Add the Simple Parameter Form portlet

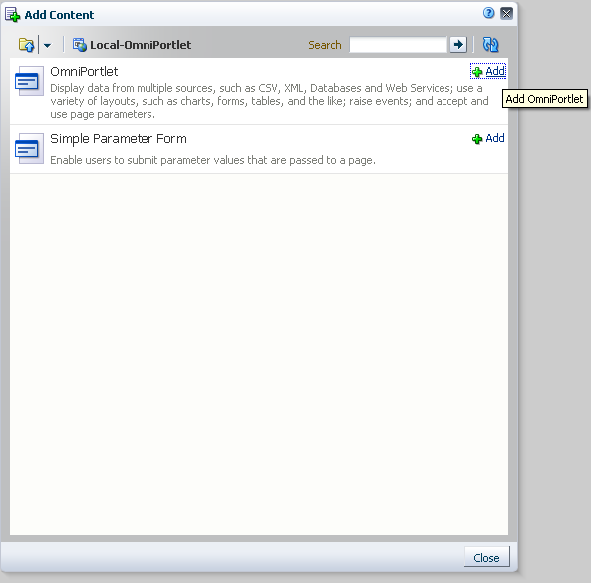[x=488, y=138]
